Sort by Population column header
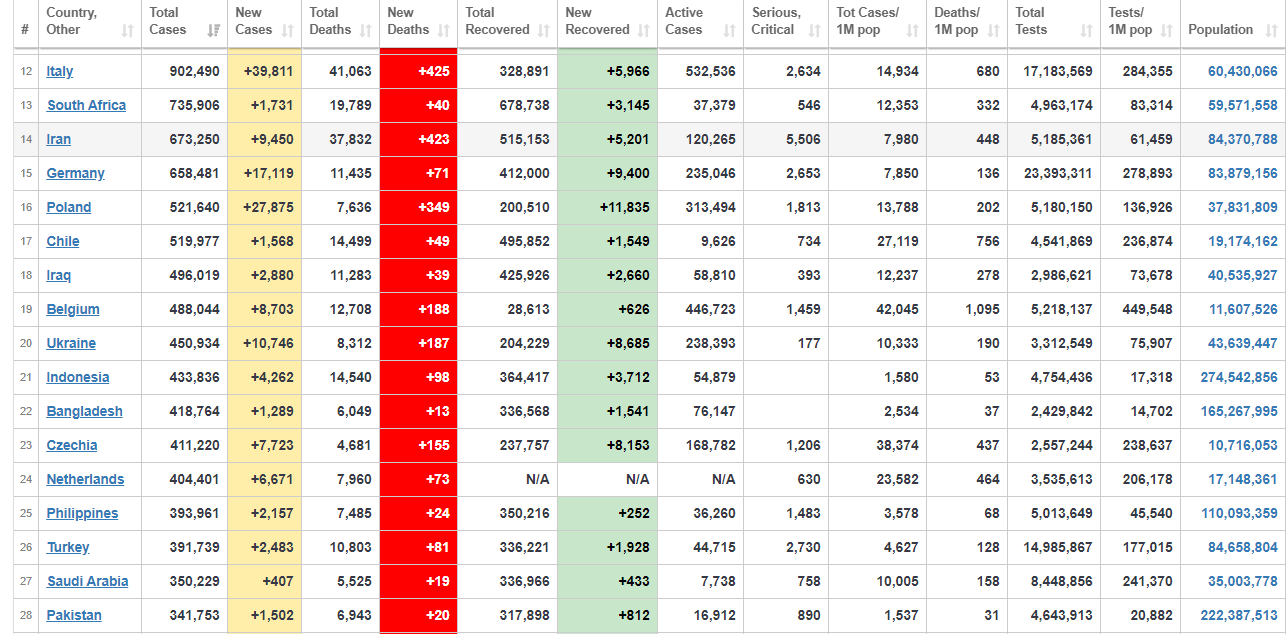 (x=1232, y=22)
